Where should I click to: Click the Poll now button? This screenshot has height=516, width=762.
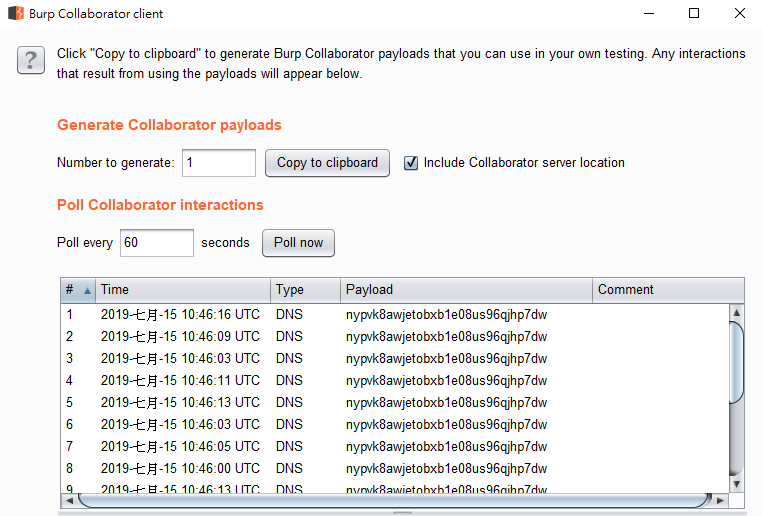tap(298, 243)
